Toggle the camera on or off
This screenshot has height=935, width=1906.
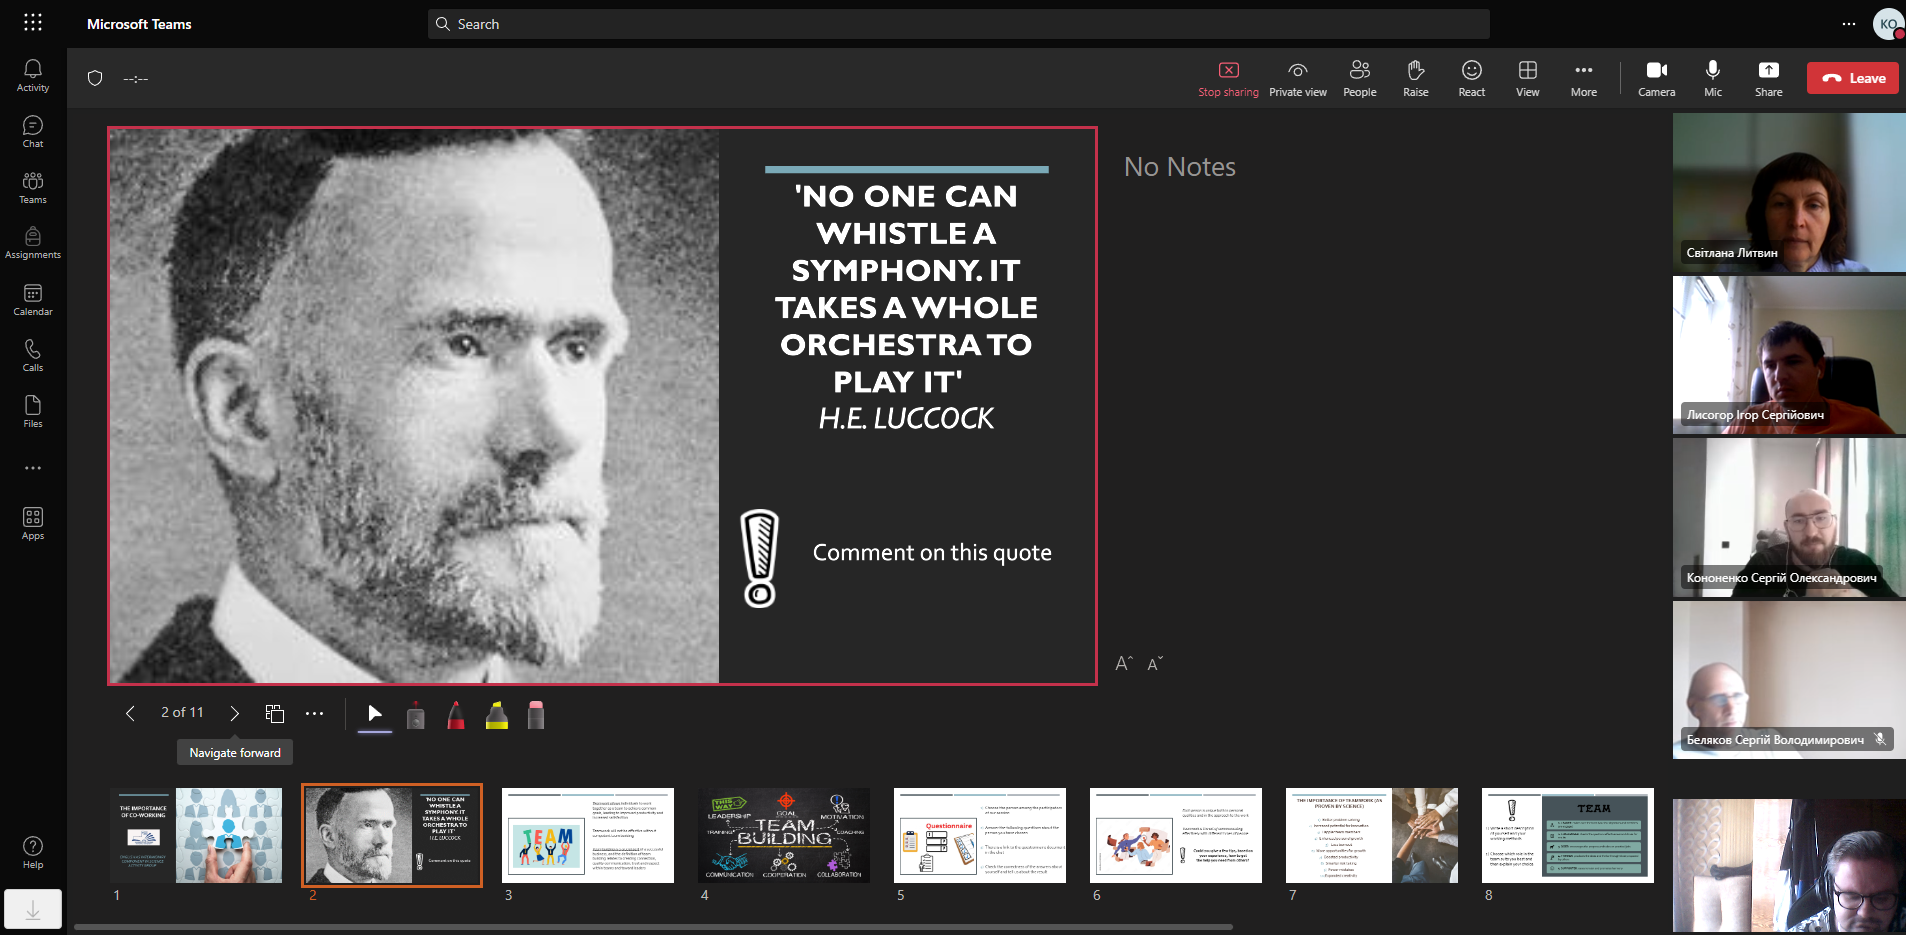pyautogui.click(x=1656, y=79)
